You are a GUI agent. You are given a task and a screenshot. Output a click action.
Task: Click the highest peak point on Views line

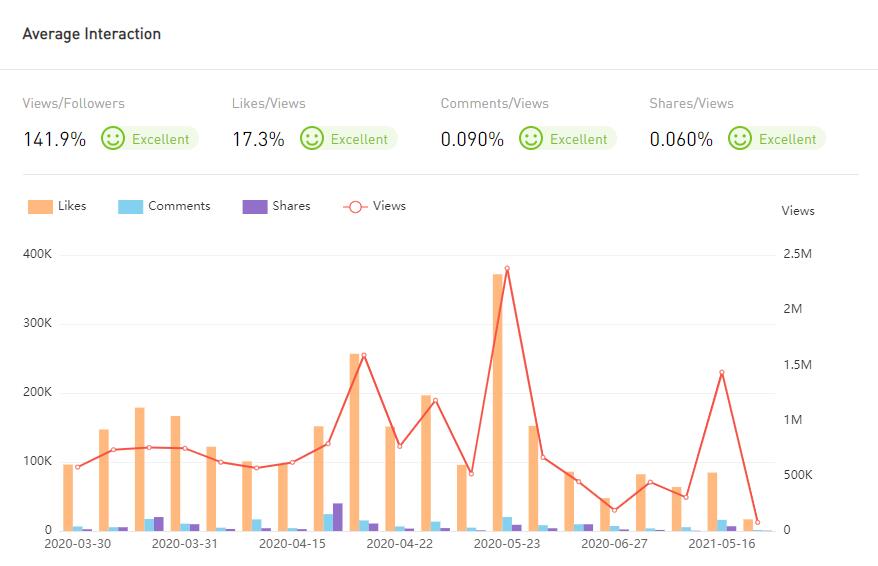tap(507, 268)
